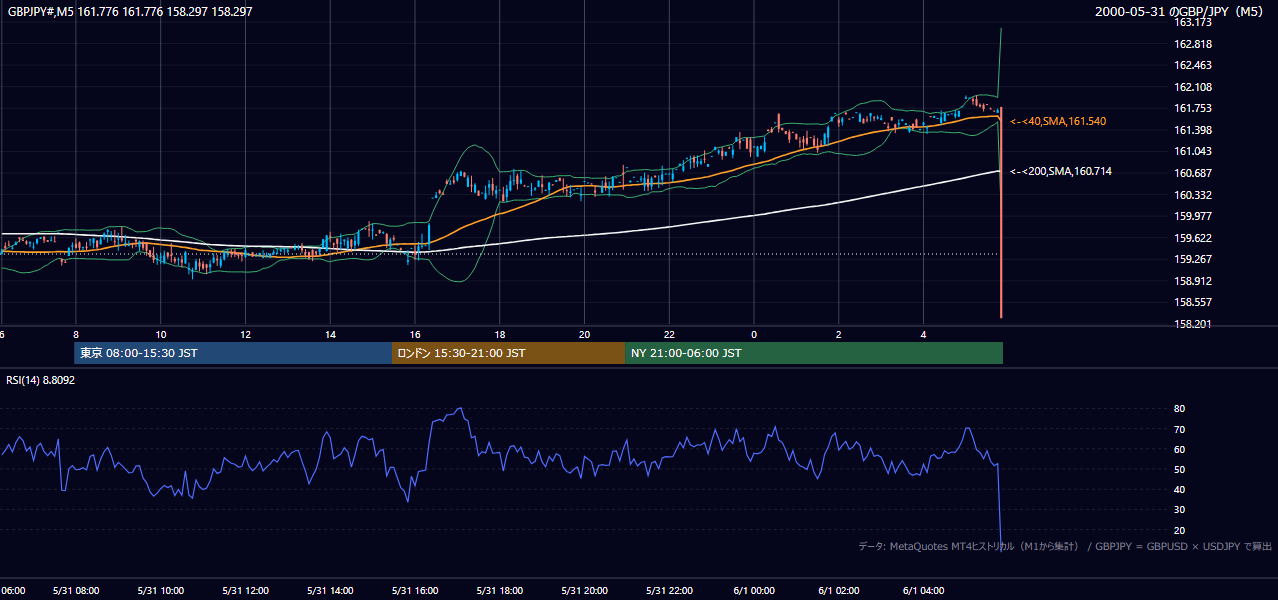
Task: Click the RSI 40 level label
Action: (x=1179, y=489)
